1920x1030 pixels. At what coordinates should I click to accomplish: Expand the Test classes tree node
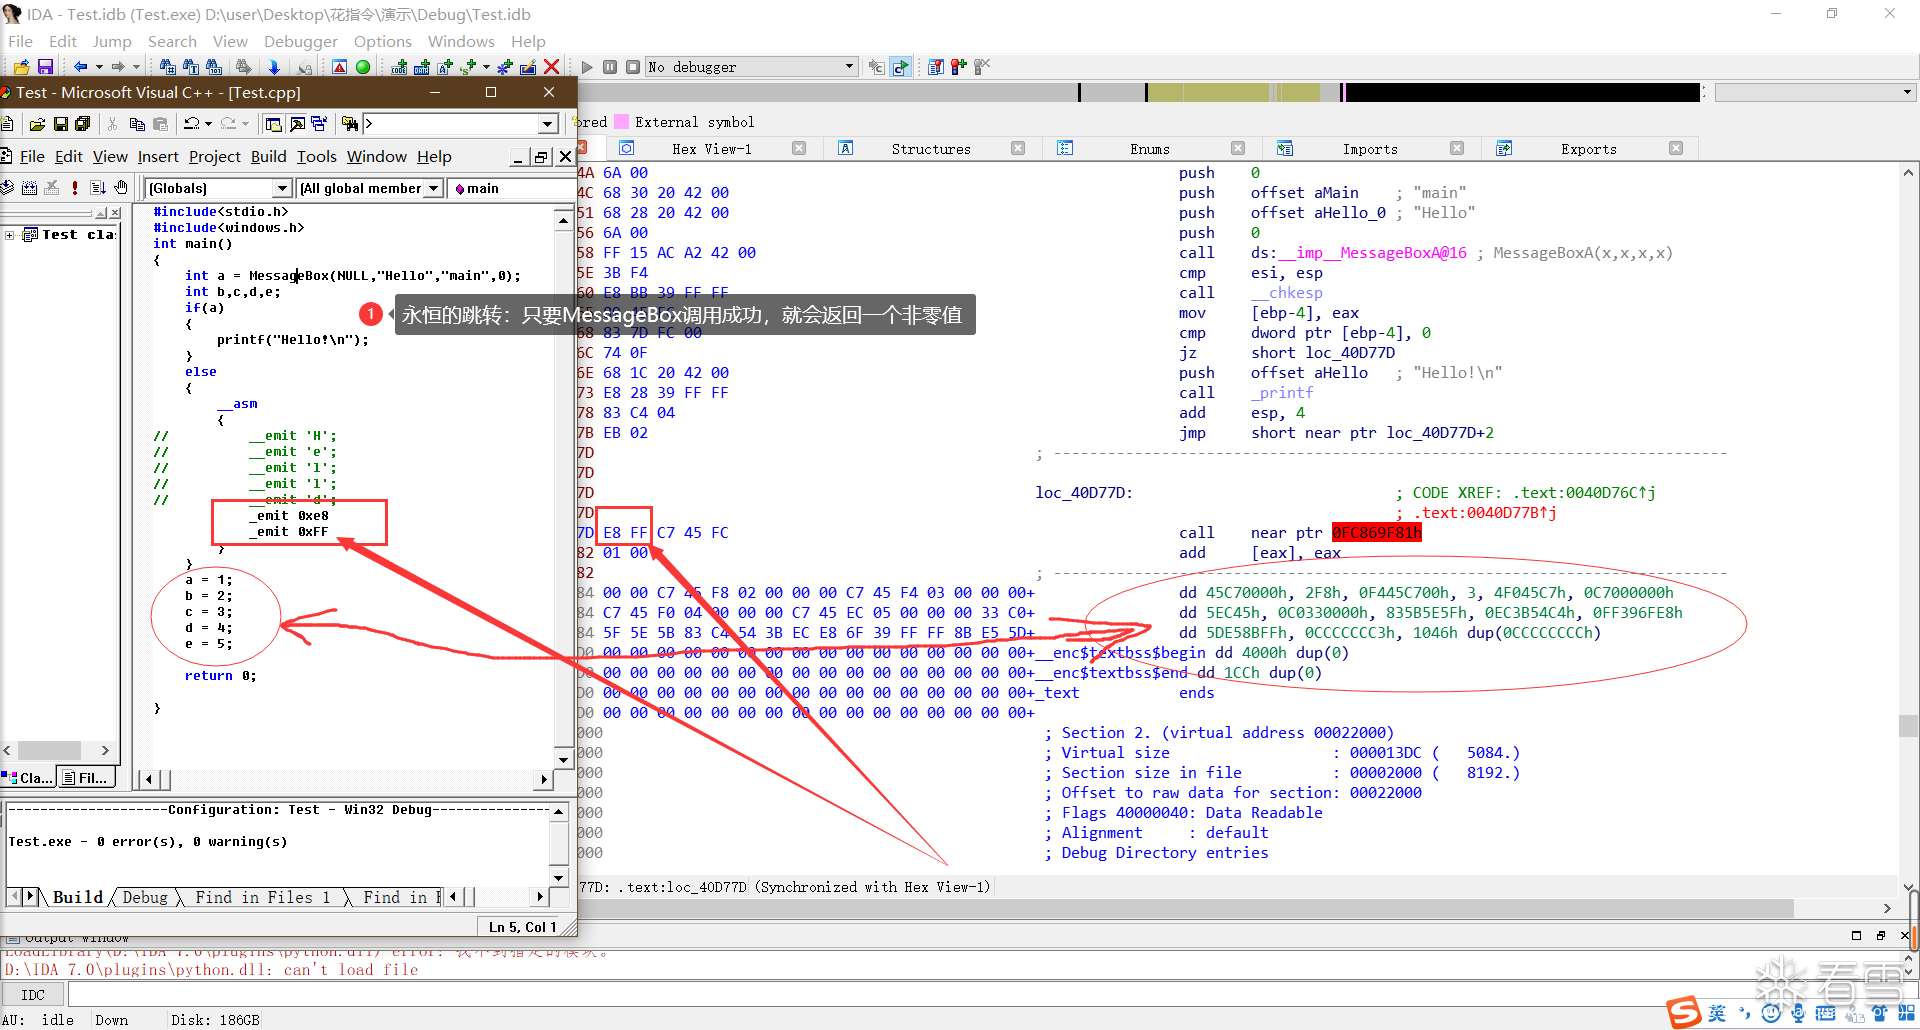pos(9,235)
